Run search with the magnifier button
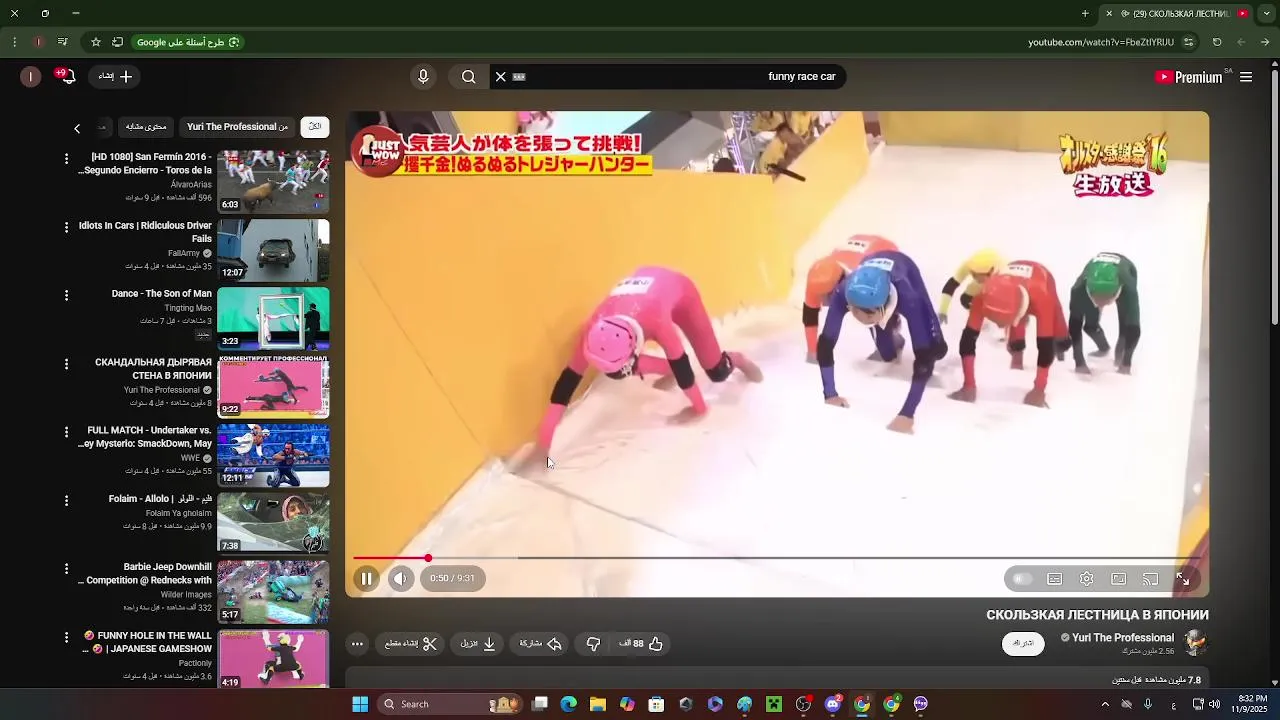1280x720 pixels. click(468, 77)
